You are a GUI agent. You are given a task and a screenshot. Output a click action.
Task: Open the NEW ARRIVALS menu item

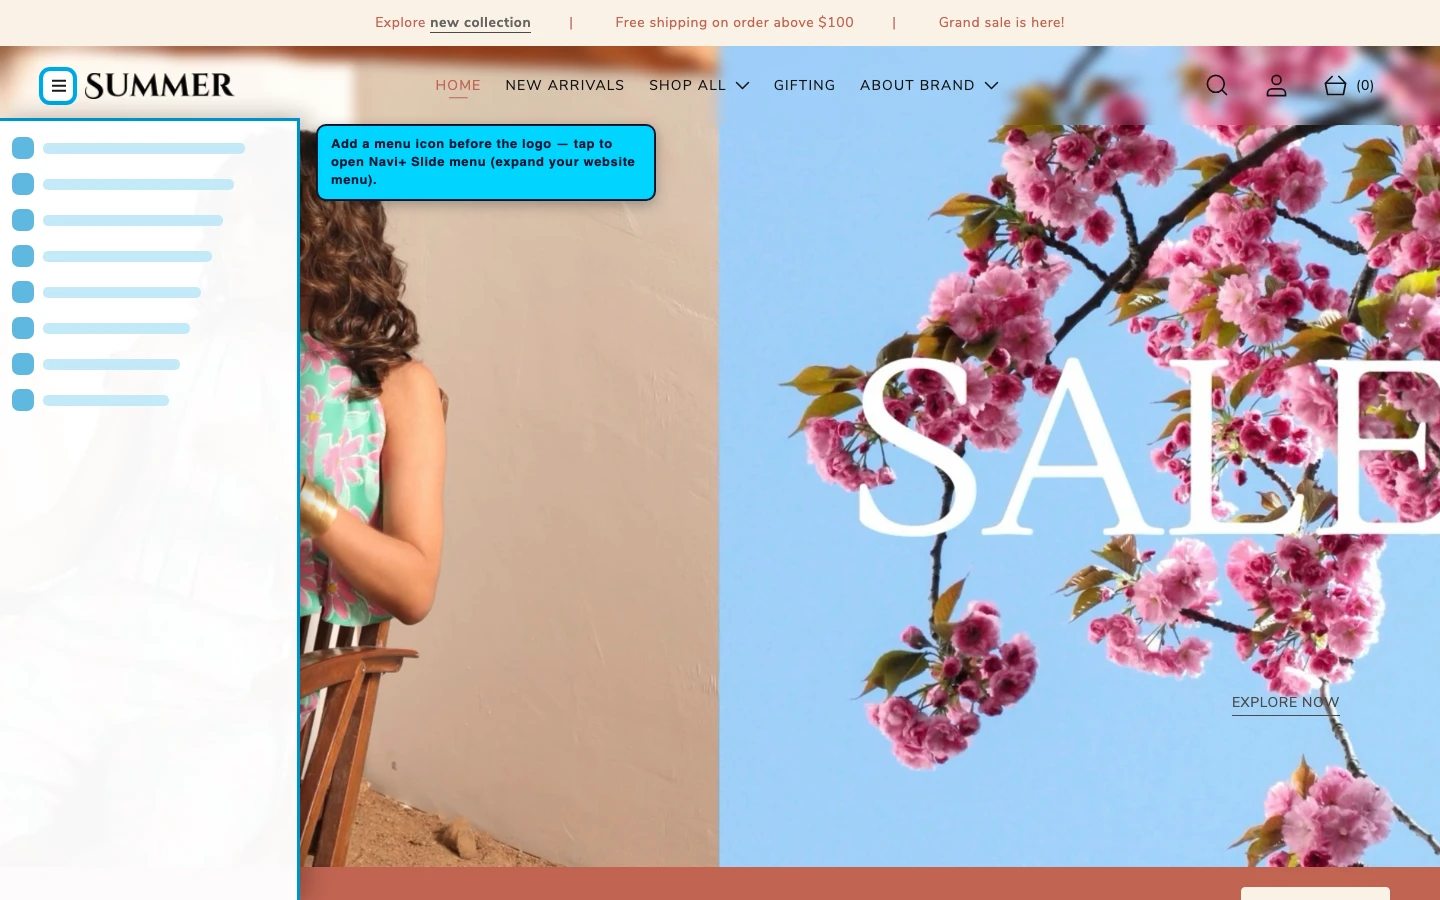(565, 86)
